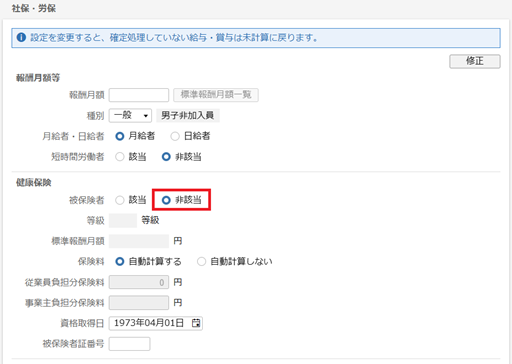
Task: Click the 標準報酬月額 amount field
Action: [x=139, y=241]
